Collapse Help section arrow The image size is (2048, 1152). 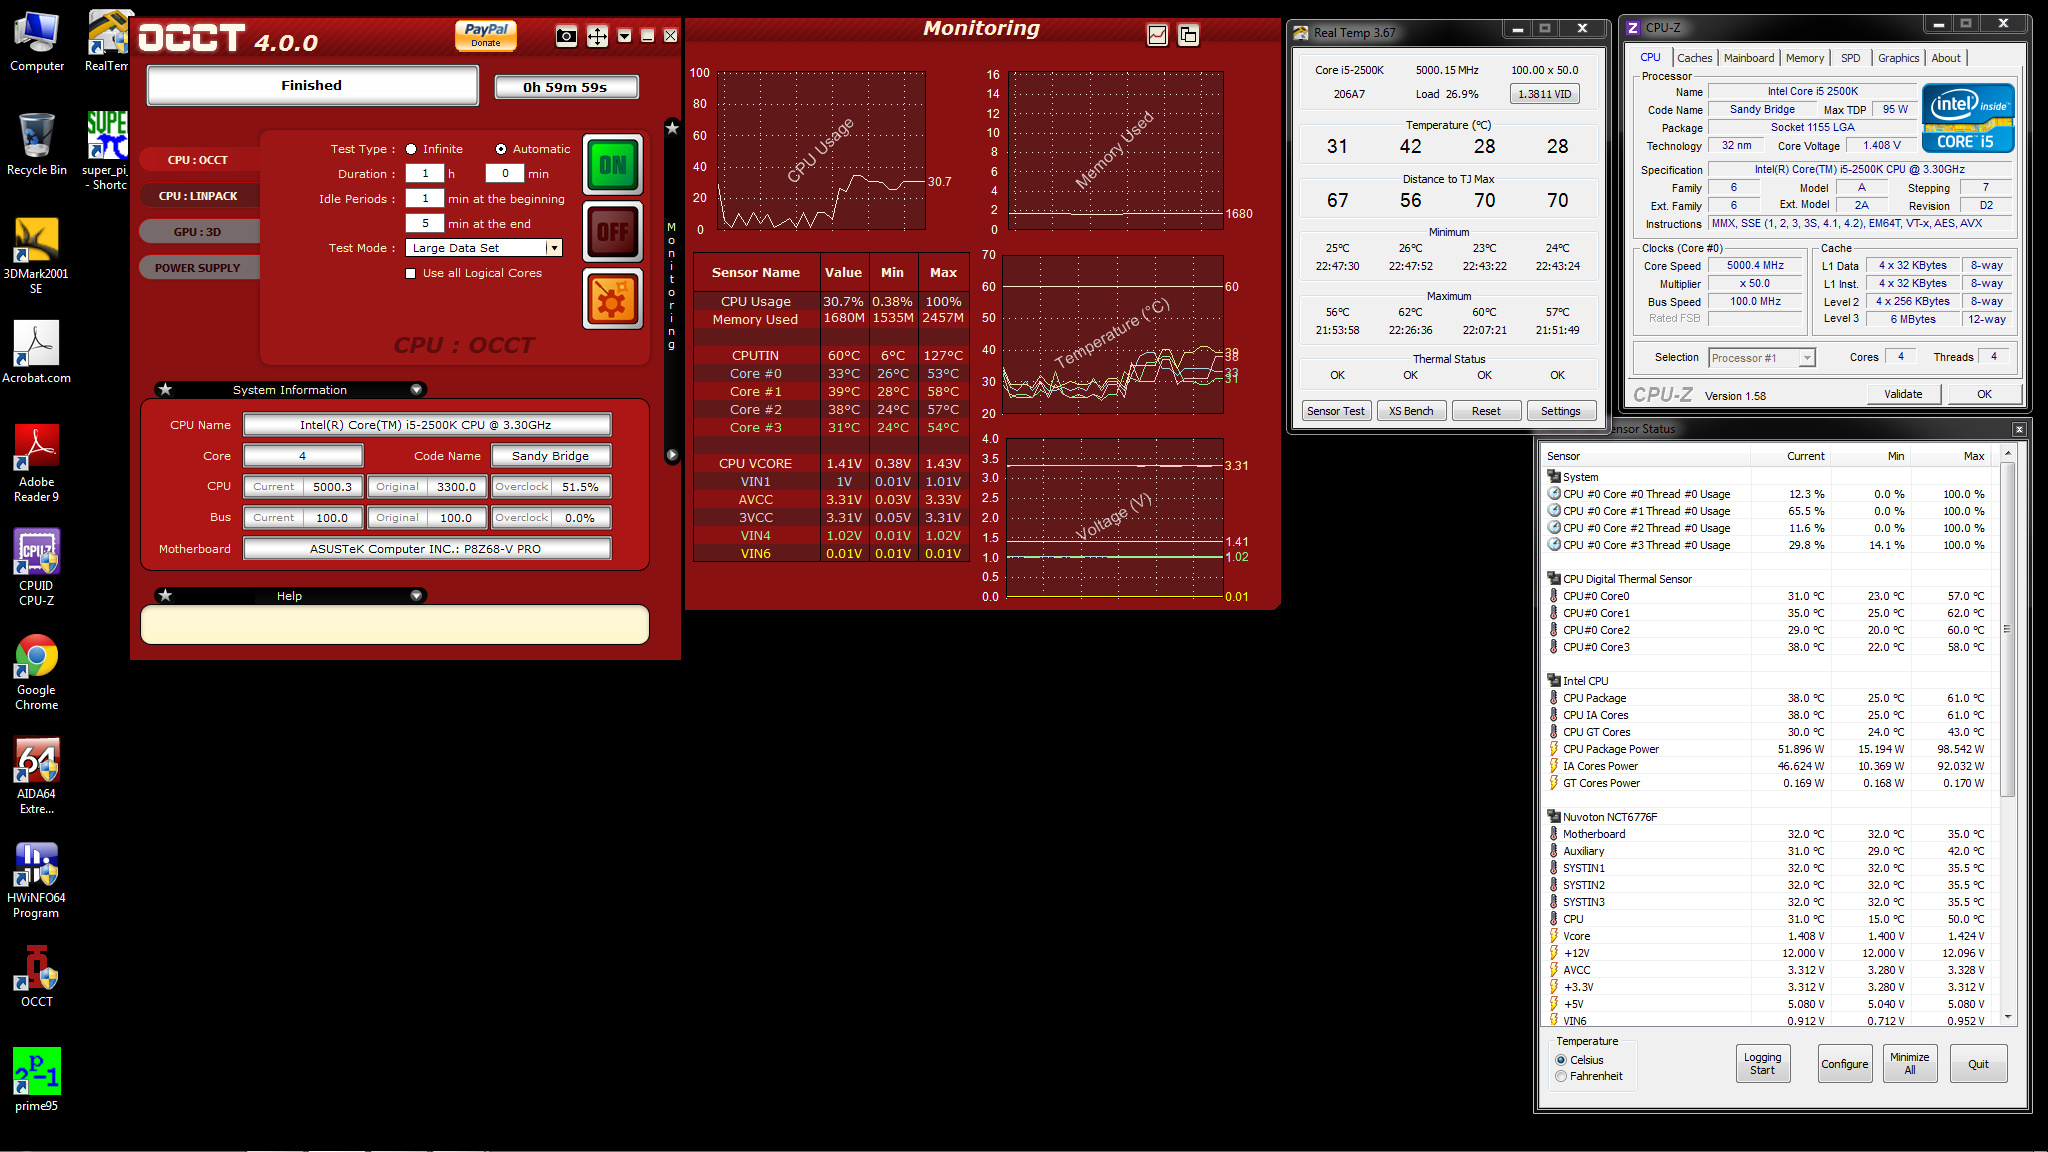tap(416, 595)
